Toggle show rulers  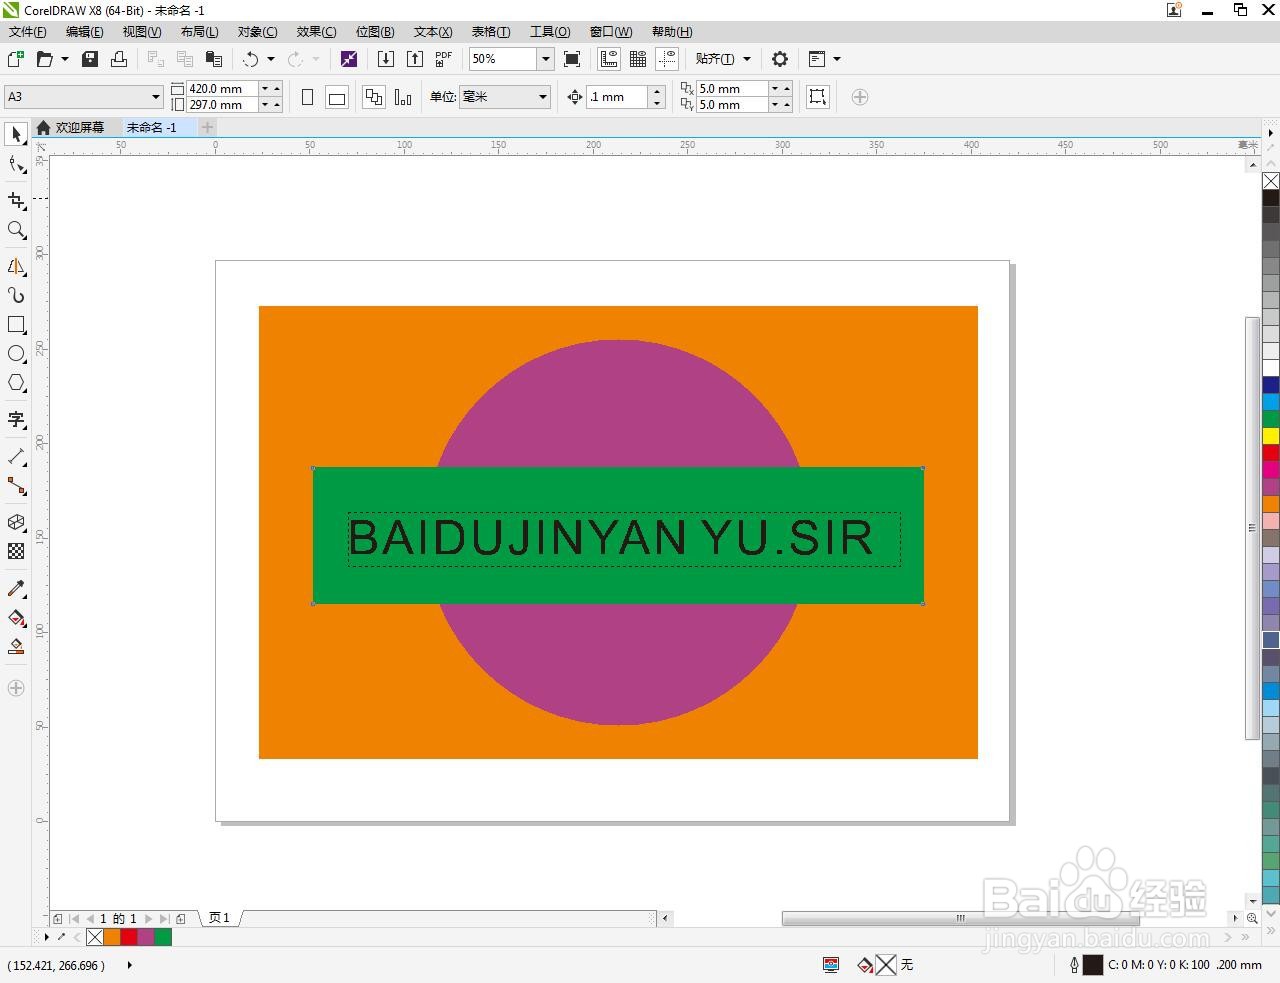[x=609, y=59]
